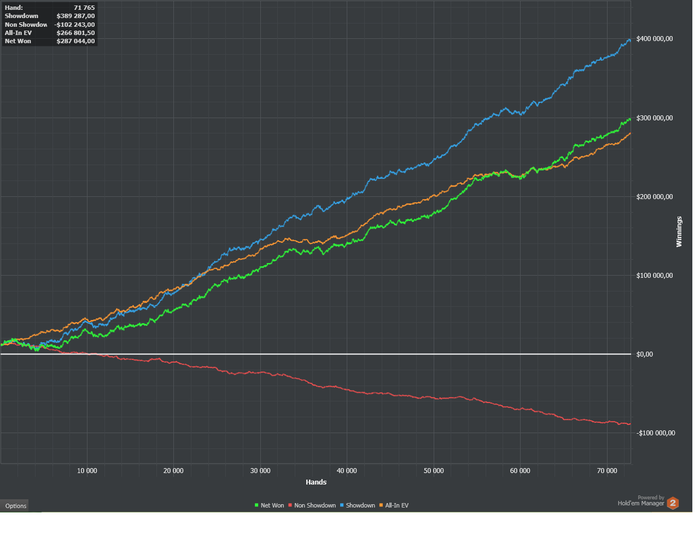Click the 30 000 hands axis label

260,471
